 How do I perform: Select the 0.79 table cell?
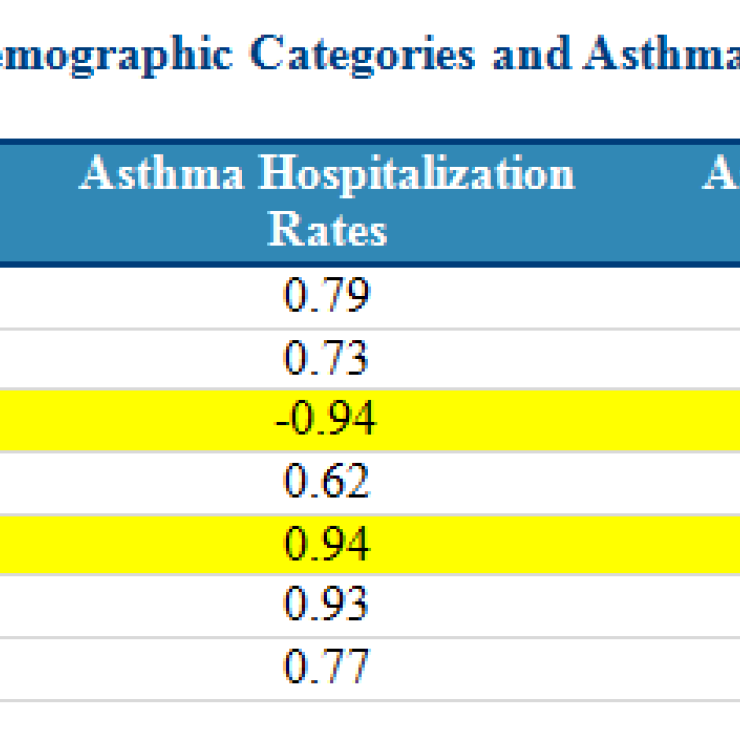(327, 296)
